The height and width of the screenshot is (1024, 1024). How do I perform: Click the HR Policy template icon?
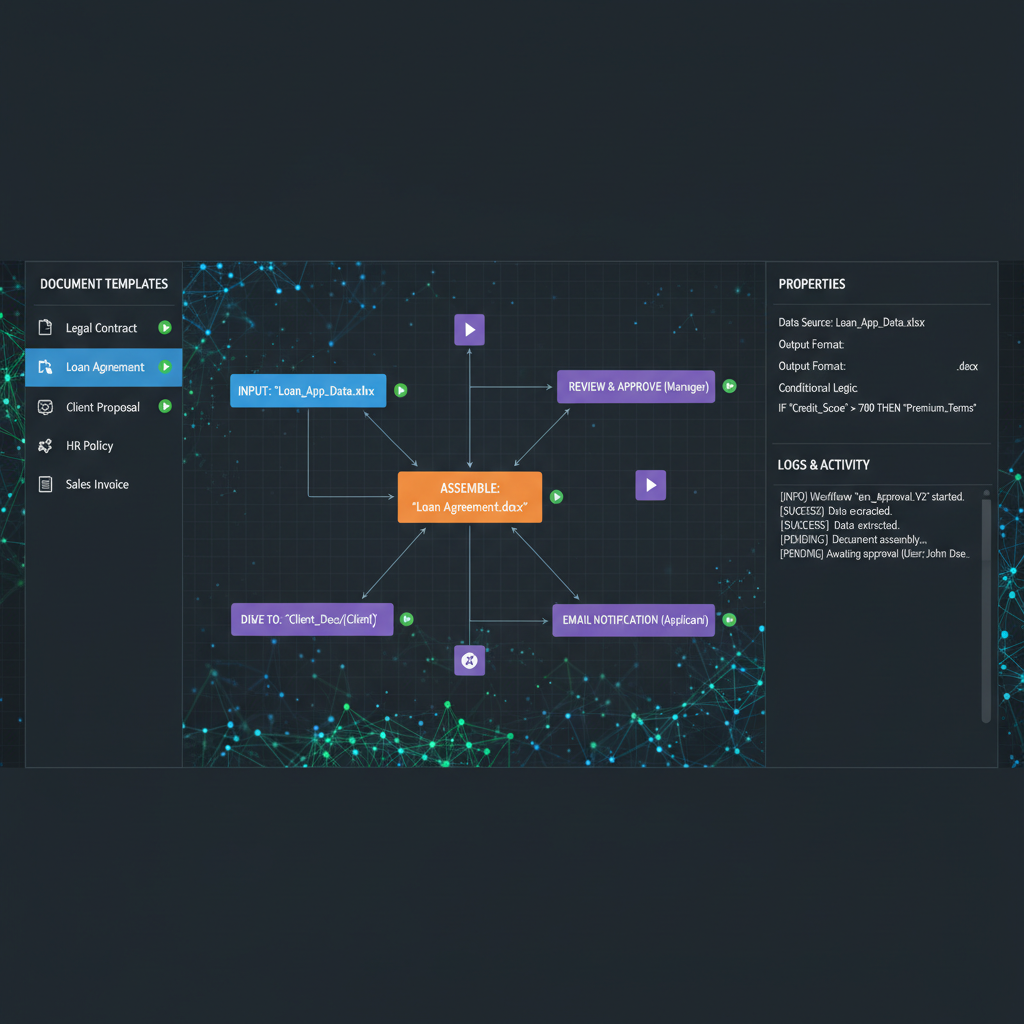tap(44, 446)
